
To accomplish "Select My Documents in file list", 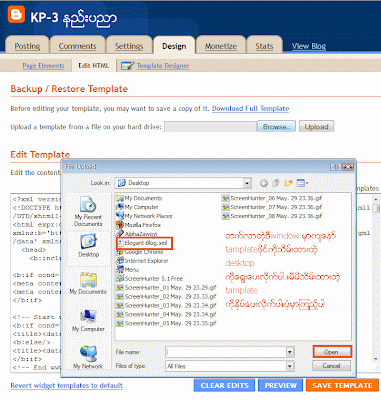I will (x=139, y=198).
